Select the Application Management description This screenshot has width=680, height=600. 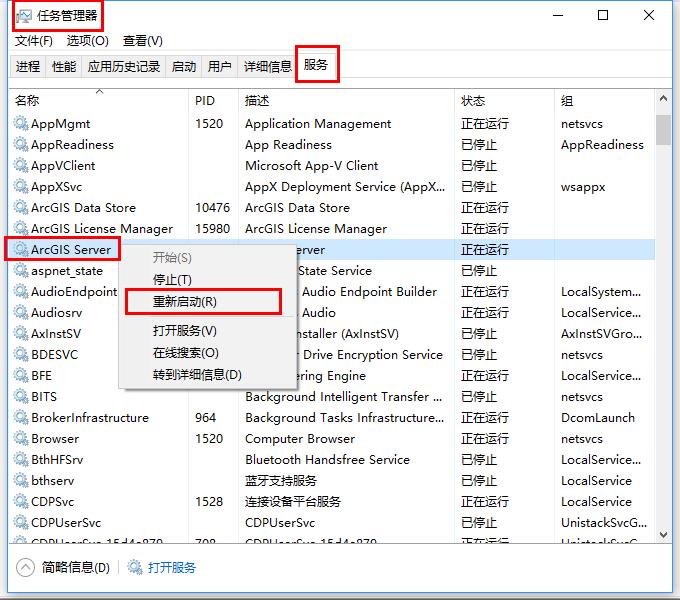318,124
